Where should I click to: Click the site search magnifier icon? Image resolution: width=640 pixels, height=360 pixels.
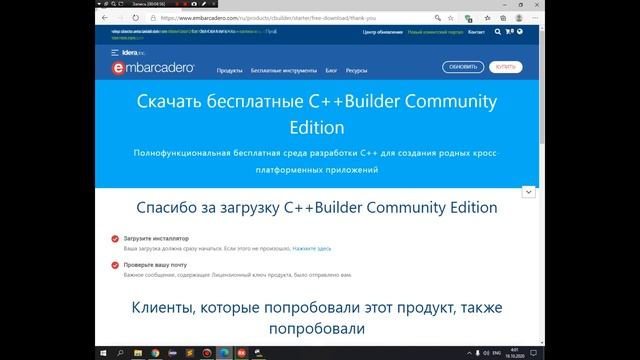[498, 31]
